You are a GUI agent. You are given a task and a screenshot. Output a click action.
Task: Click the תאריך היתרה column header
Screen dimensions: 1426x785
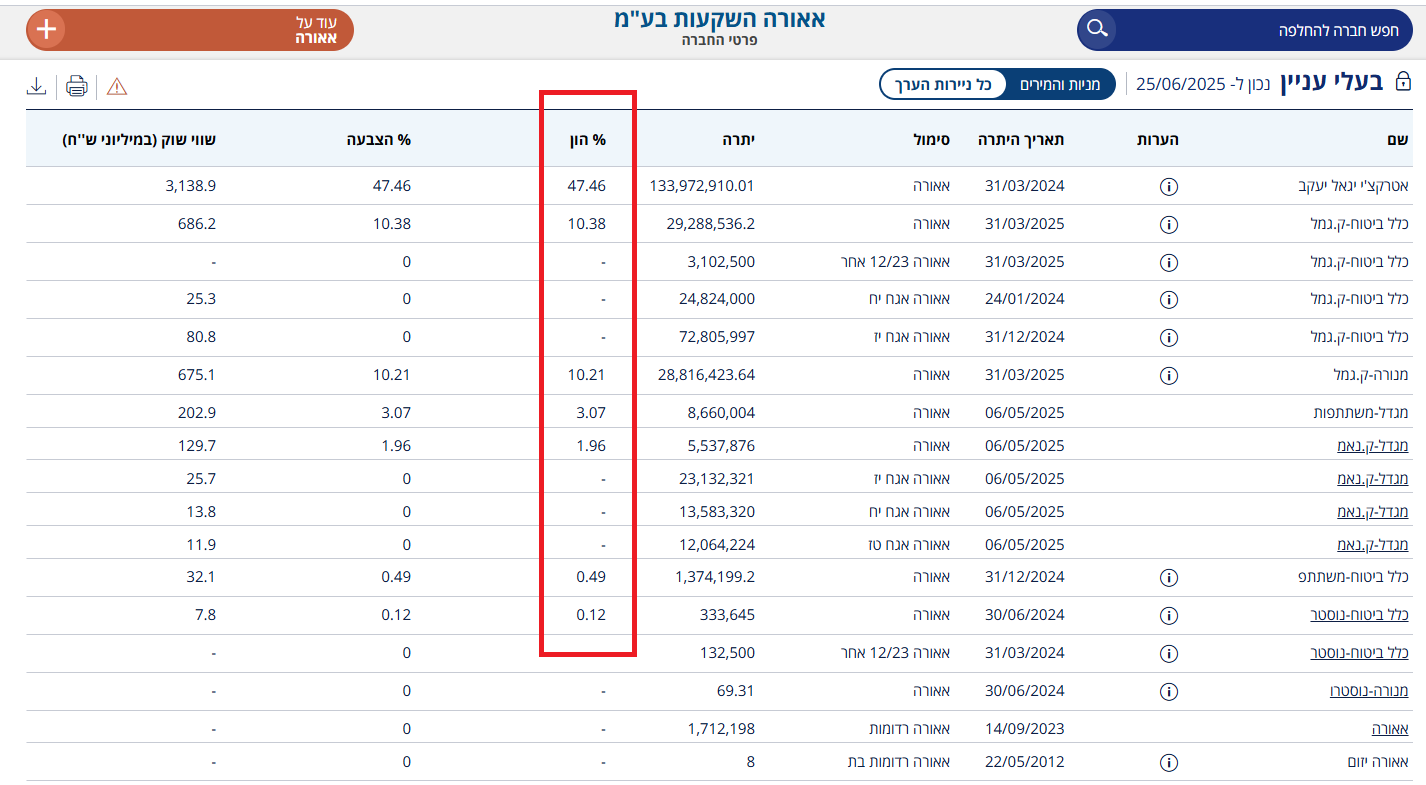pyautogui.click(x=1021, y=140)
